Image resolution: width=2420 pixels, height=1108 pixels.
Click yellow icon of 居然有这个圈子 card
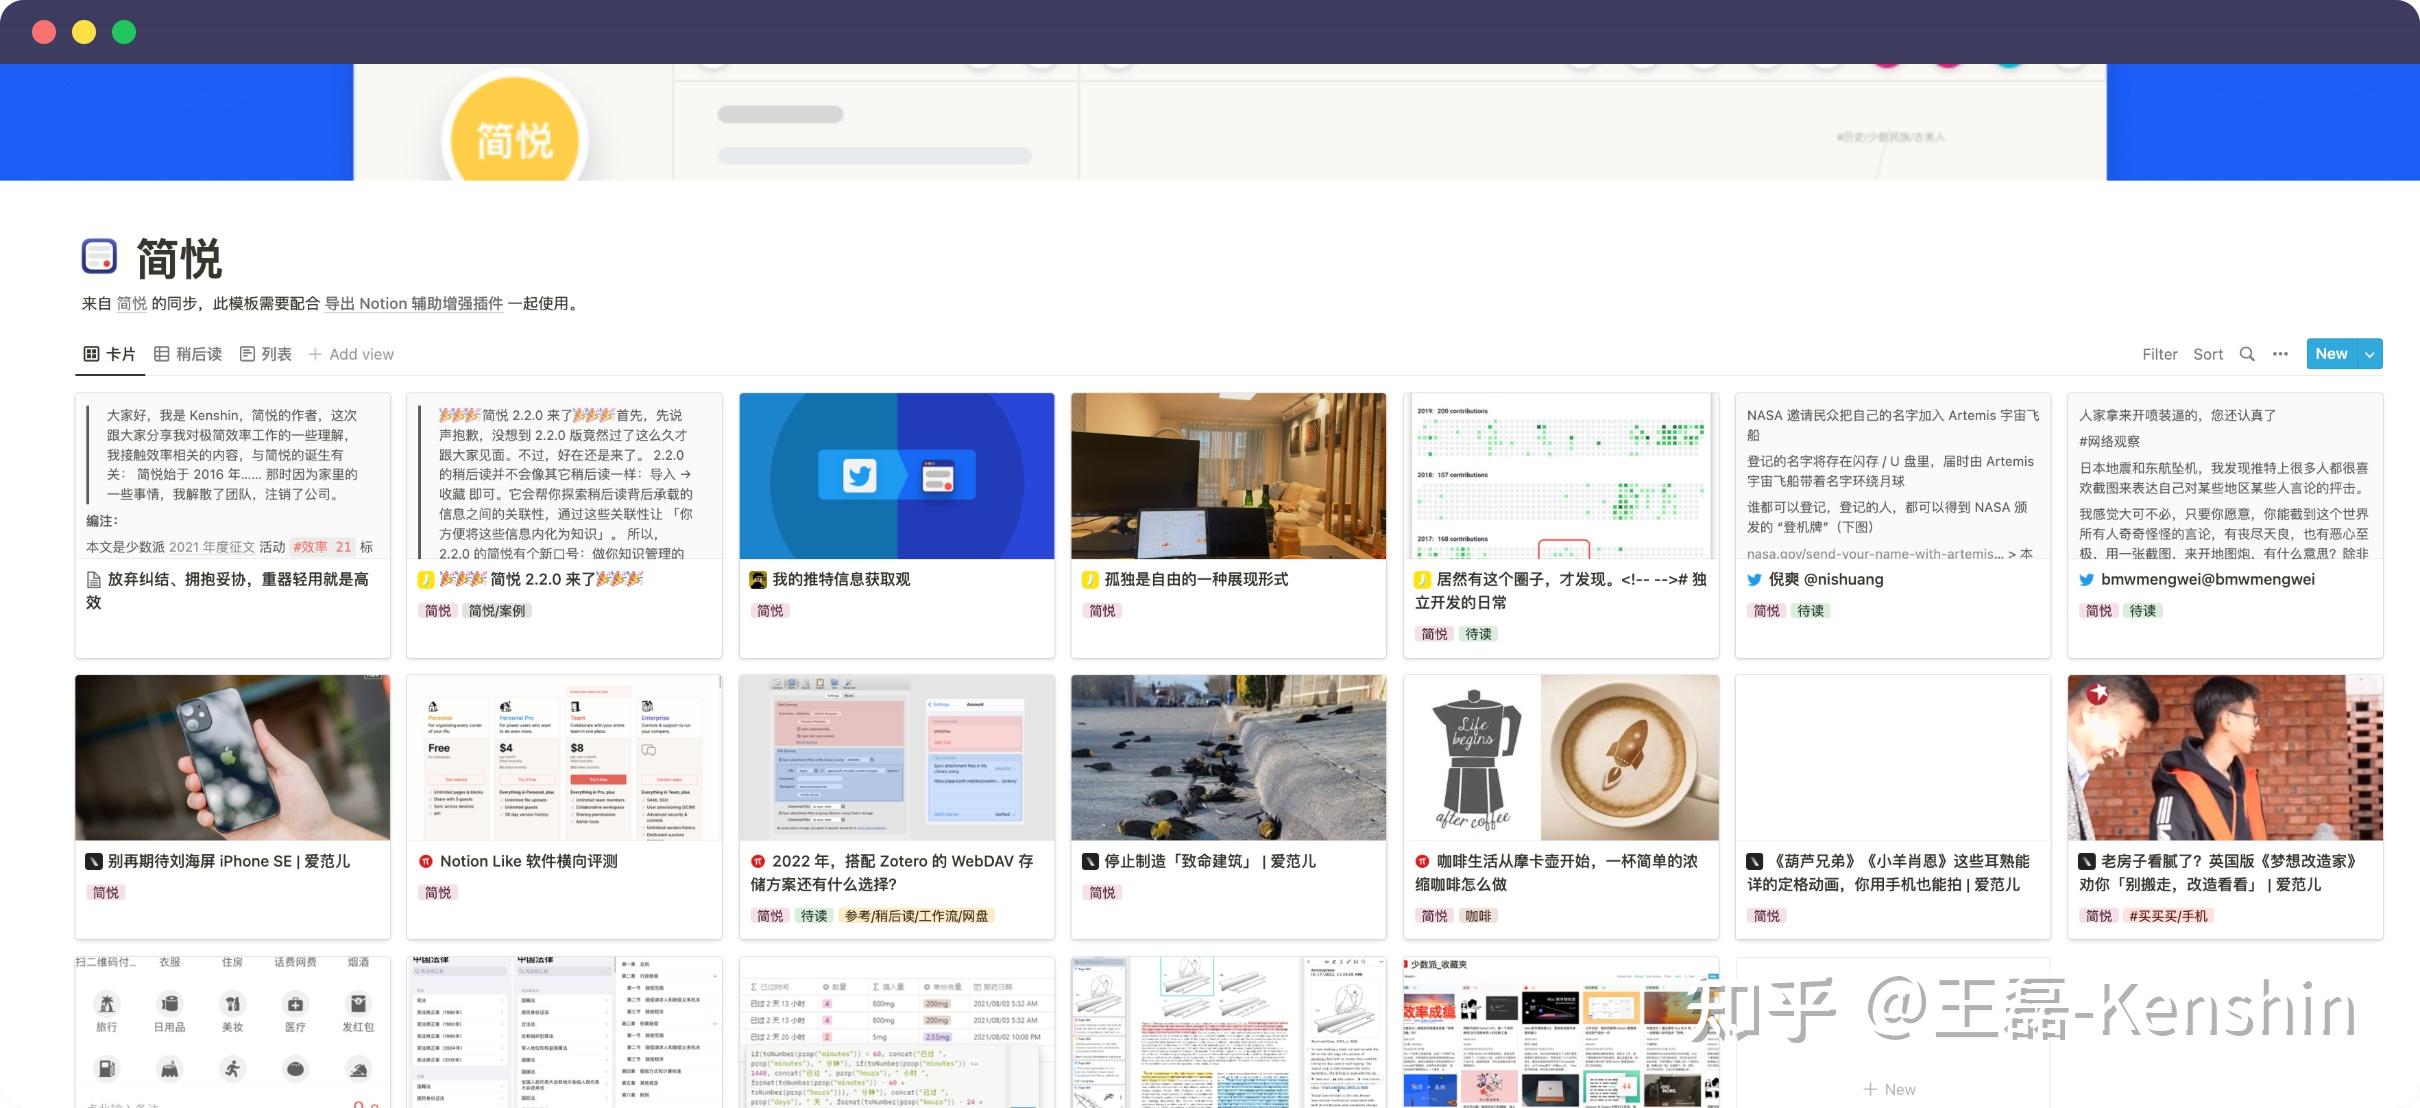(x=1422, y=580)
